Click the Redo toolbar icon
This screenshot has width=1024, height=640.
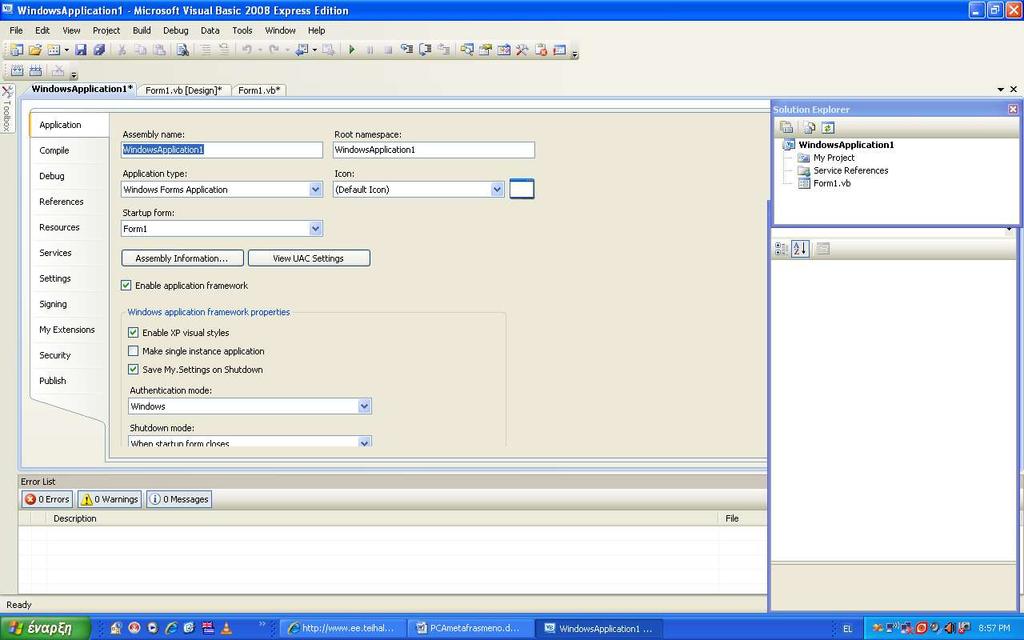click(274, 50)
